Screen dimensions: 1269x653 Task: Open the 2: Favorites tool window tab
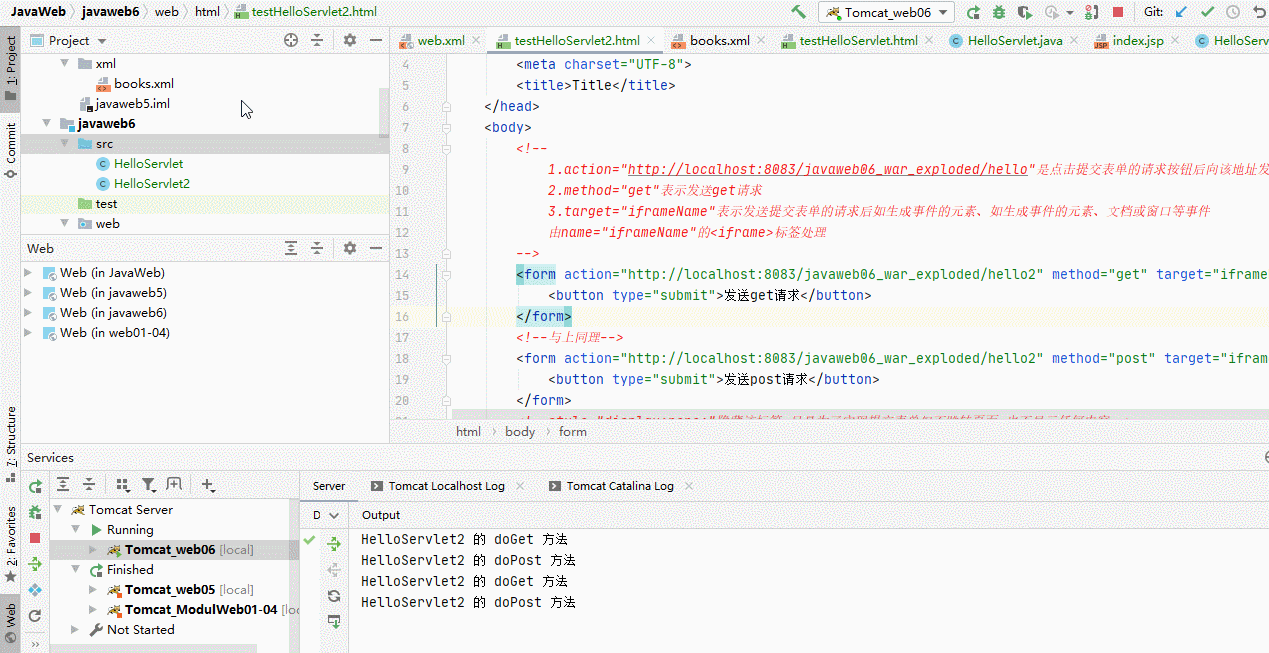(x=11, y=545)
